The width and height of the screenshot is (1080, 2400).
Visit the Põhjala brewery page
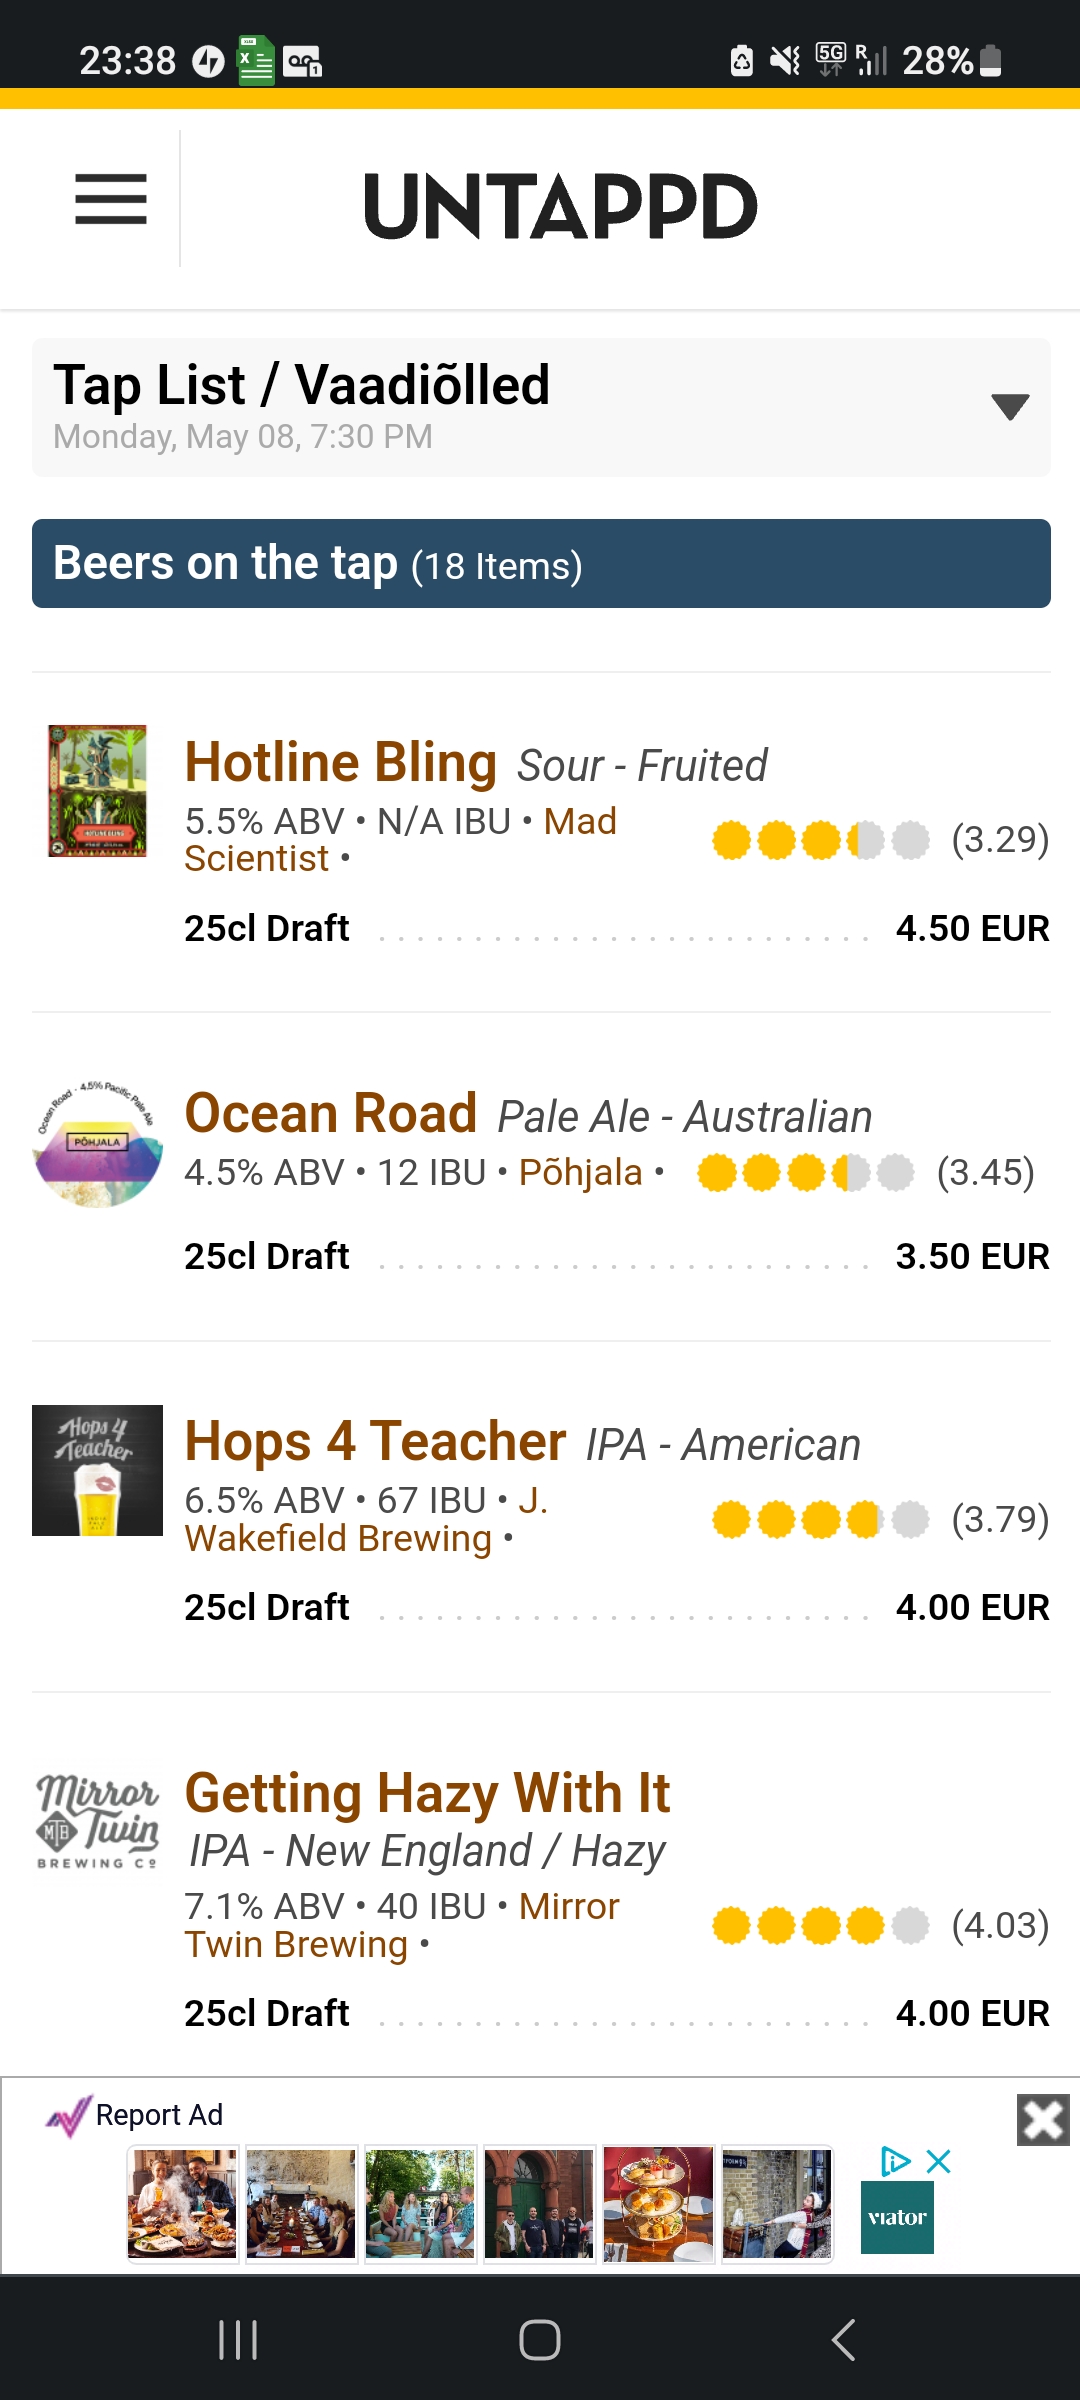[x=580, y=1173]
